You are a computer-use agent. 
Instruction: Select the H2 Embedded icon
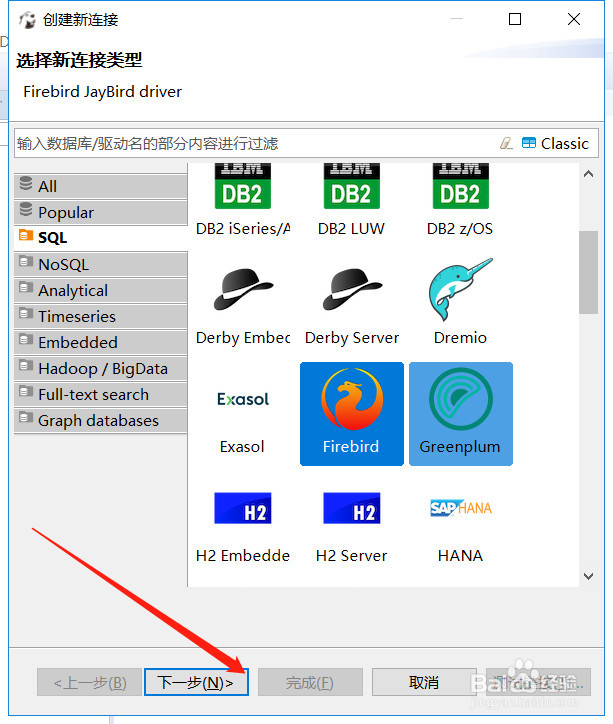tap(243, 508)
